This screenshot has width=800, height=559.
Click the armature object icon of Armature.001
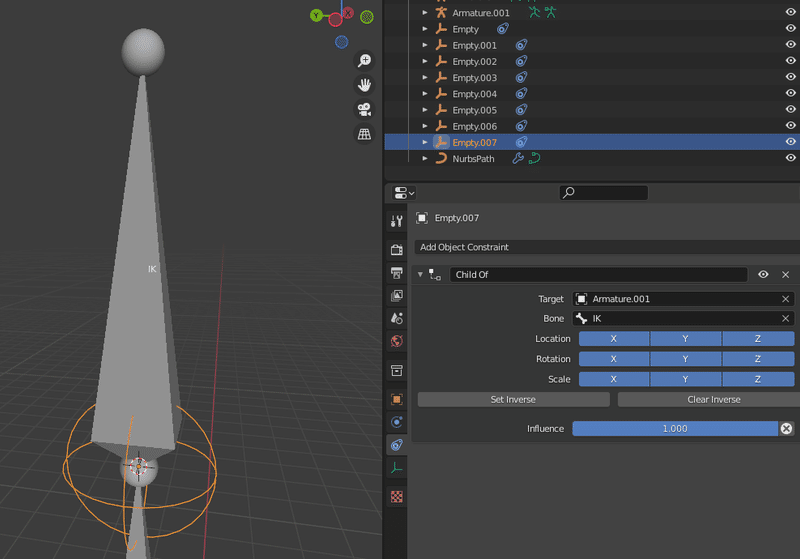pos(441,13)
